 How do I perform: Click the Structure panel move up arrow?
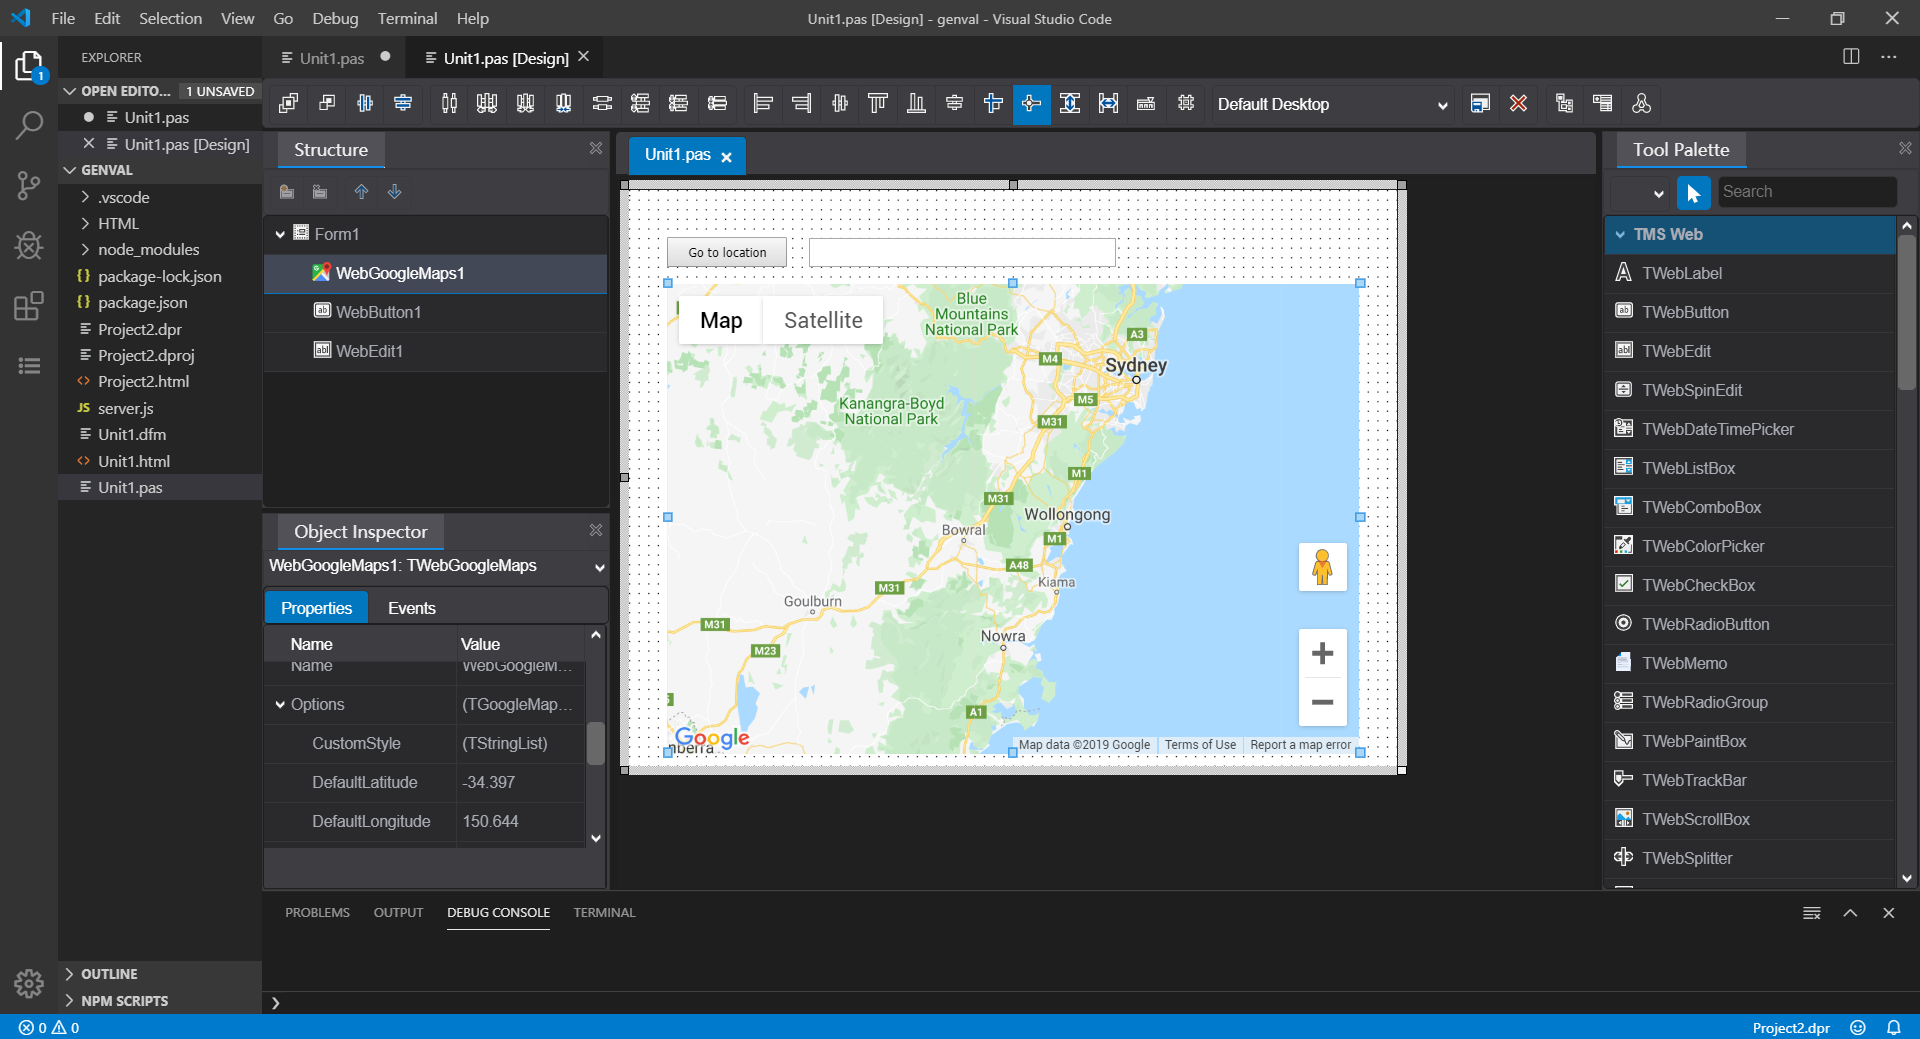click(361, 191)
